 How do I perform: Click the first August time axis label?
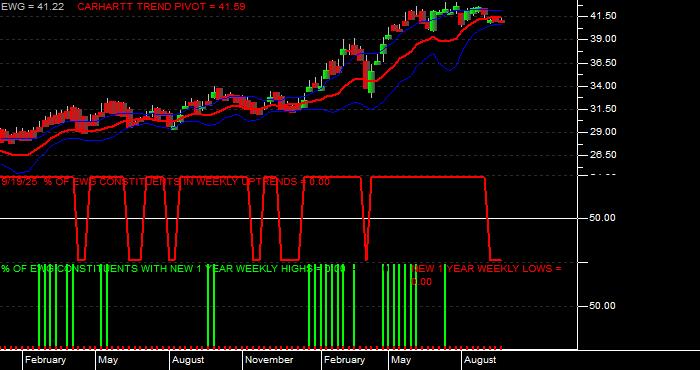pyautogui.click(x=188, y=360)
